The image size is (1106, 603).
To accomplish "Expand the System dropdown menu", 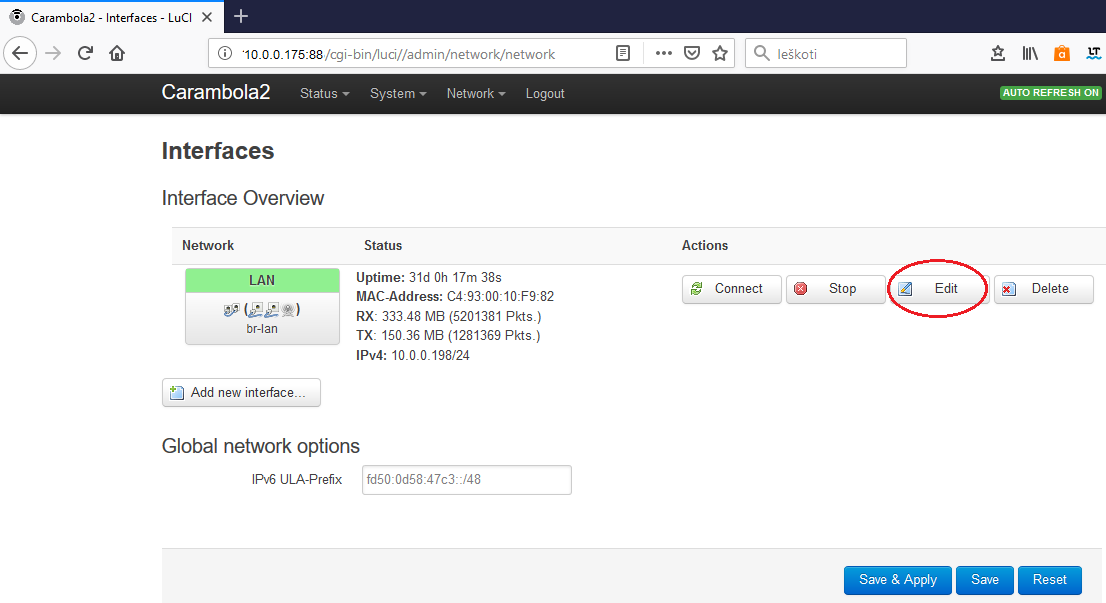I will click(x=397, y=93).
